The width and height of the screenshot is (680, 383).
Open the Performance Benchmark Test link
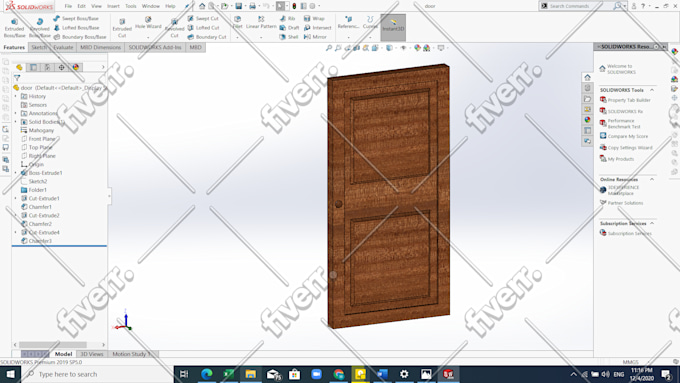coord(620,124)
